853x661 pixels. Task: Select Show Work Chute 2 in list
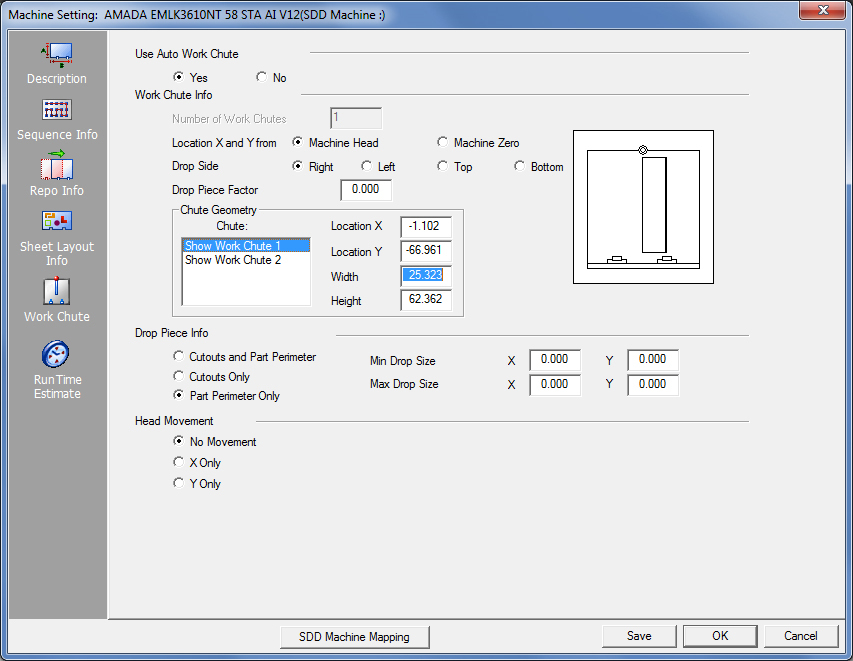(246, 260)
